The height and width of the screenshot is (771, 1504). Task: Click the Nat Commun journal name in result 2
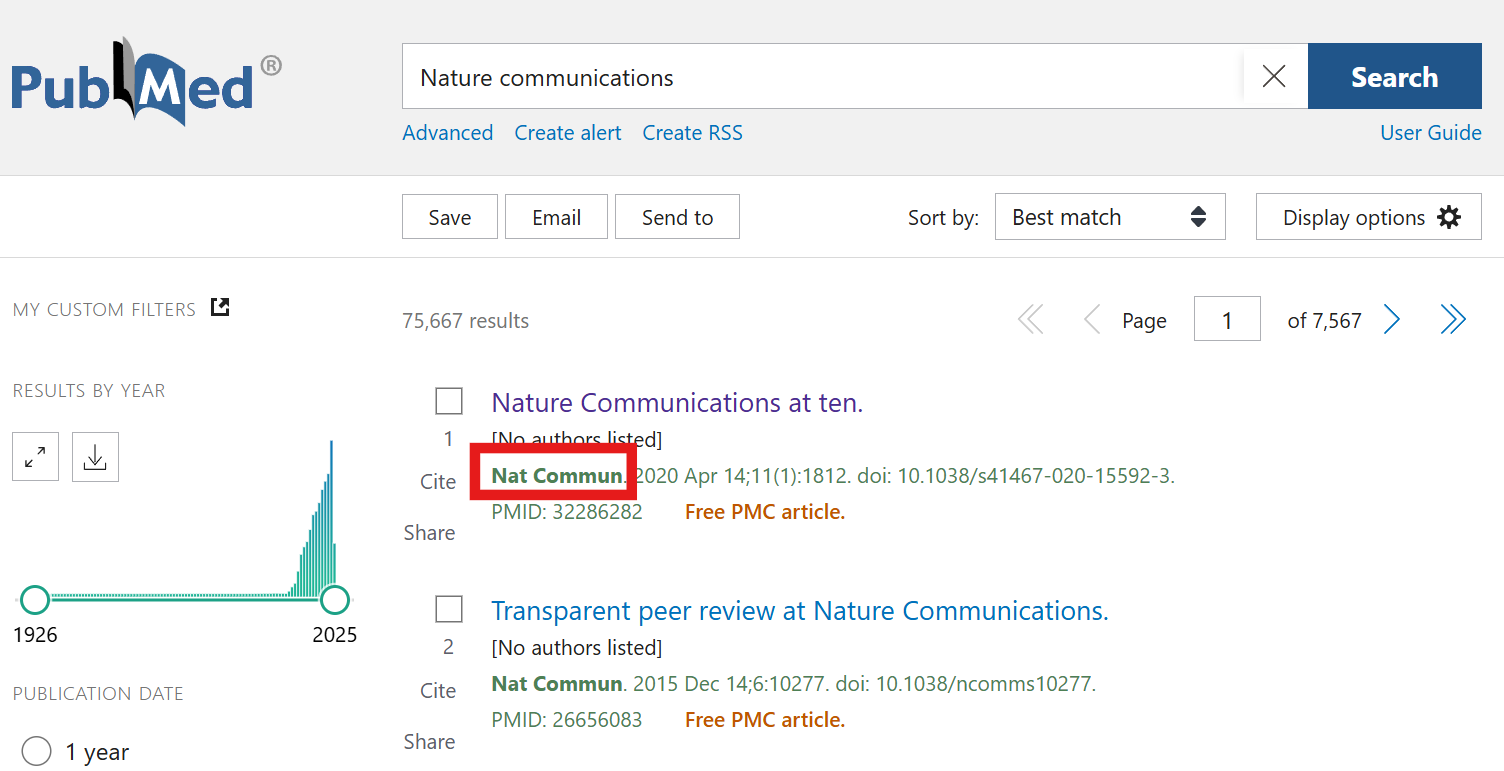[x=557, y=684]
